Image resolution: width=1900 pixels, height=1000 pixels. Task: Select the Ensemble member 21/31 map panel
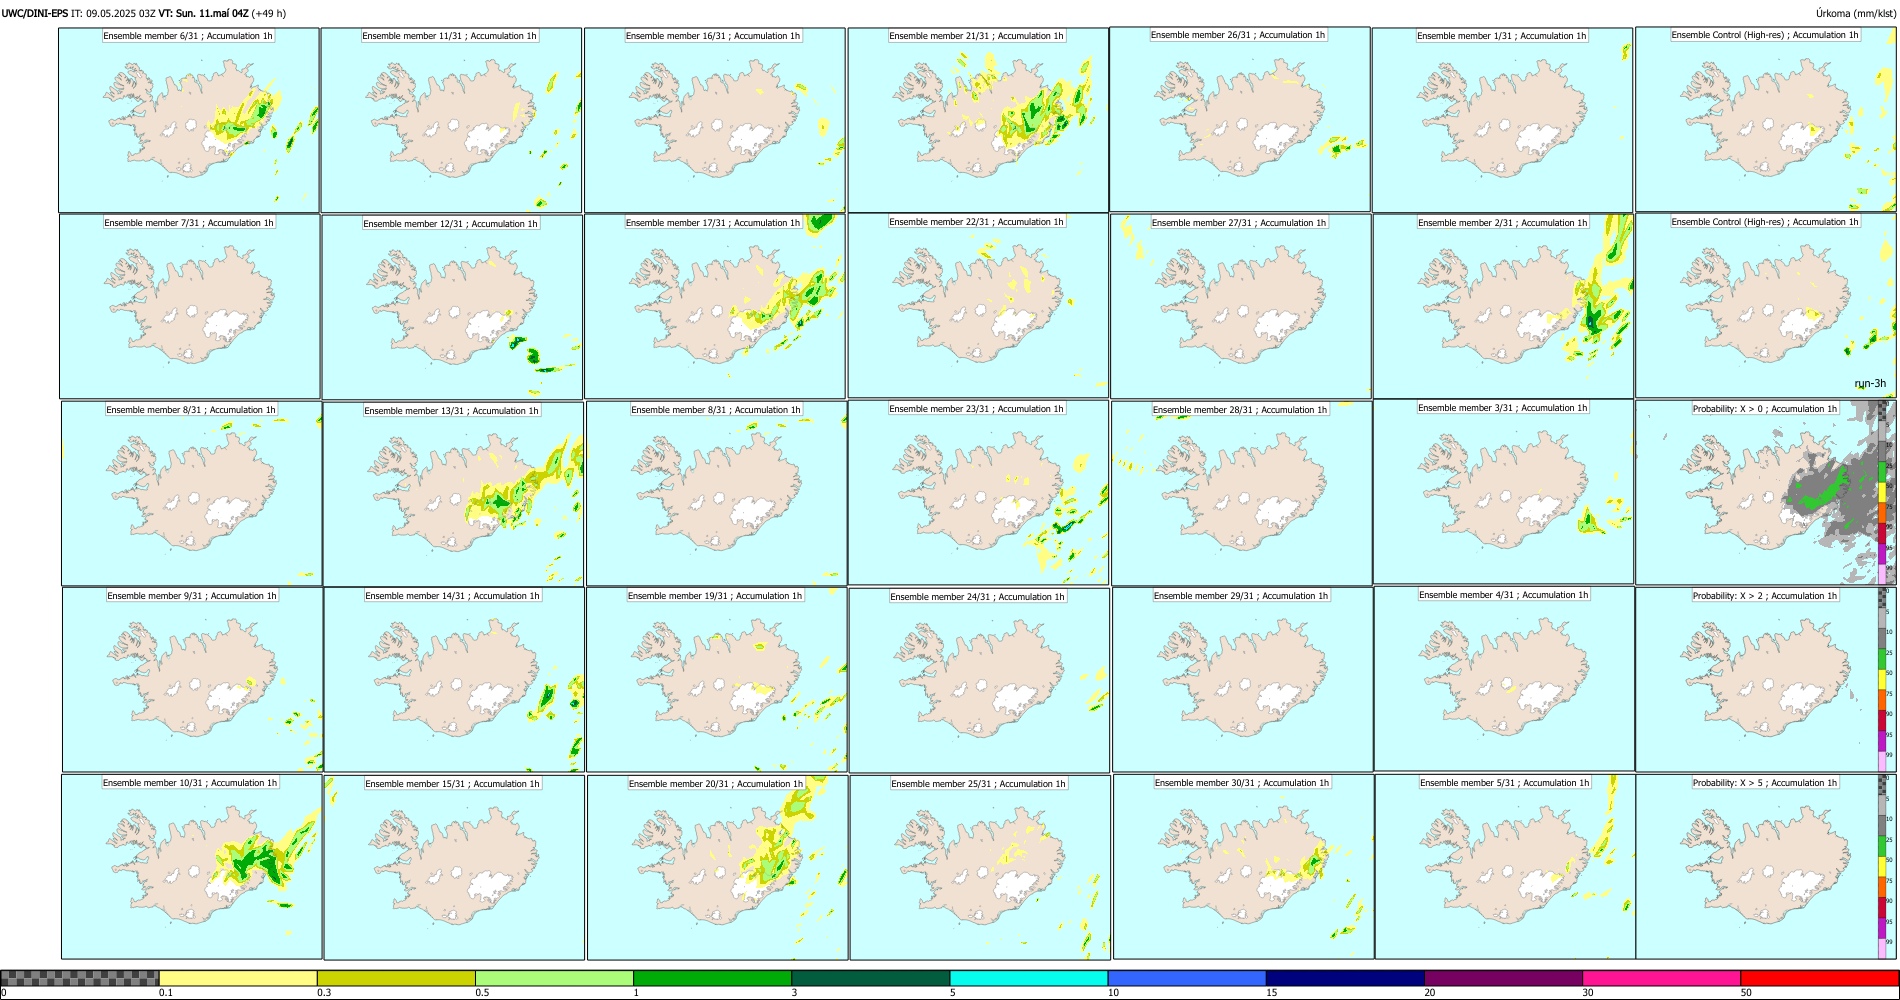click(x=978, y=120)
